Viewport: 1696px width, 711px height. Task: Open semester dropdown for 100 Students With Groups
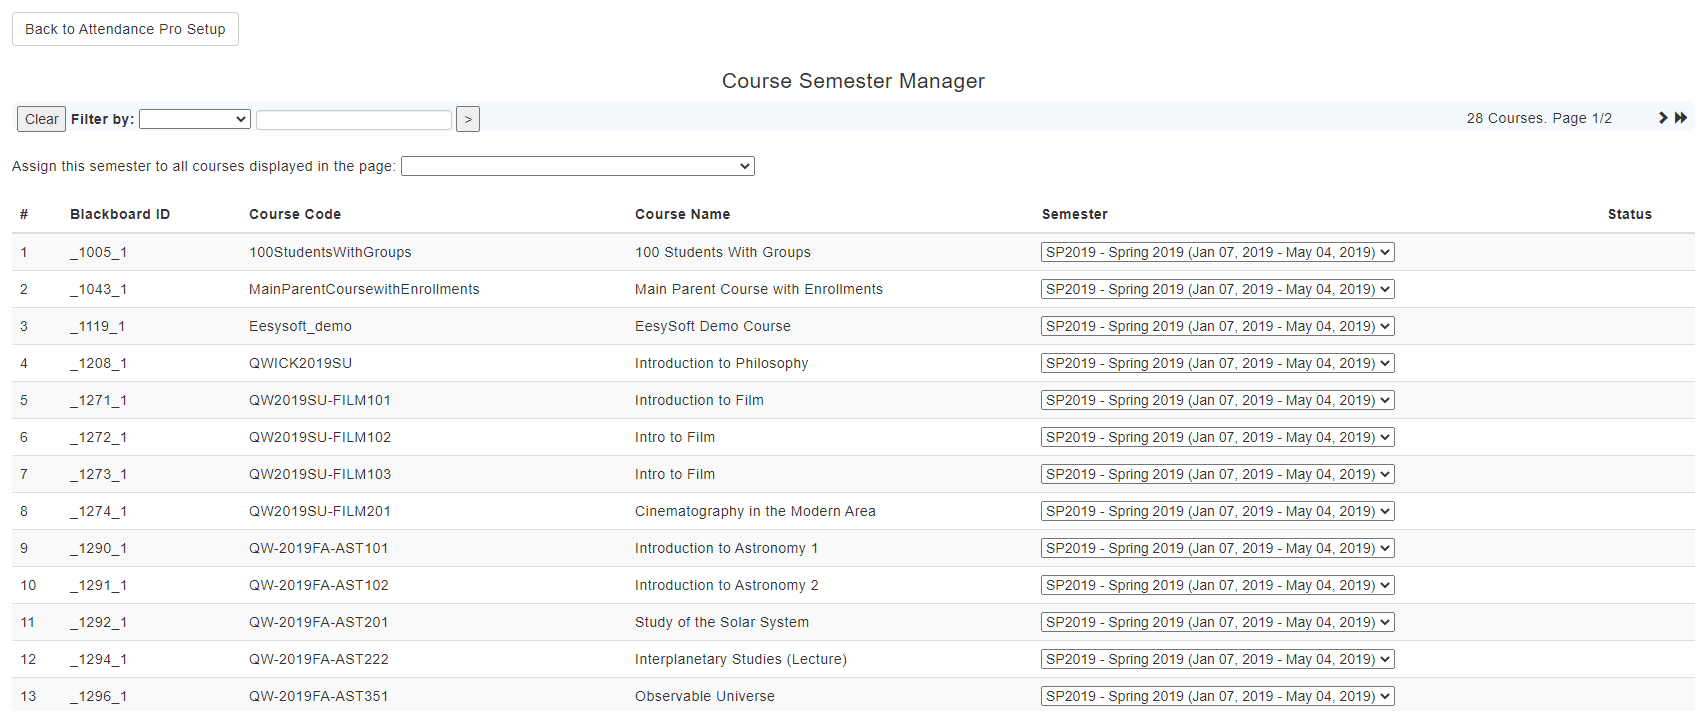[x=1217, y=252]
